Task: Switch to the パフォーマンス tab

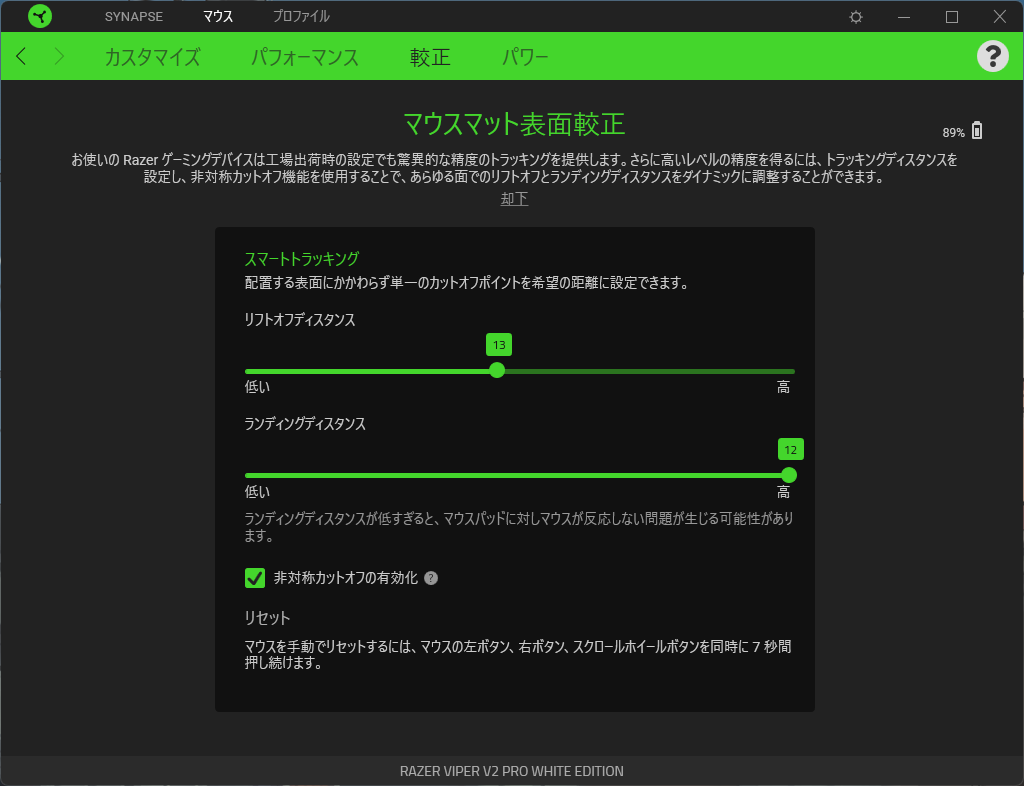Action: point(305,57)
